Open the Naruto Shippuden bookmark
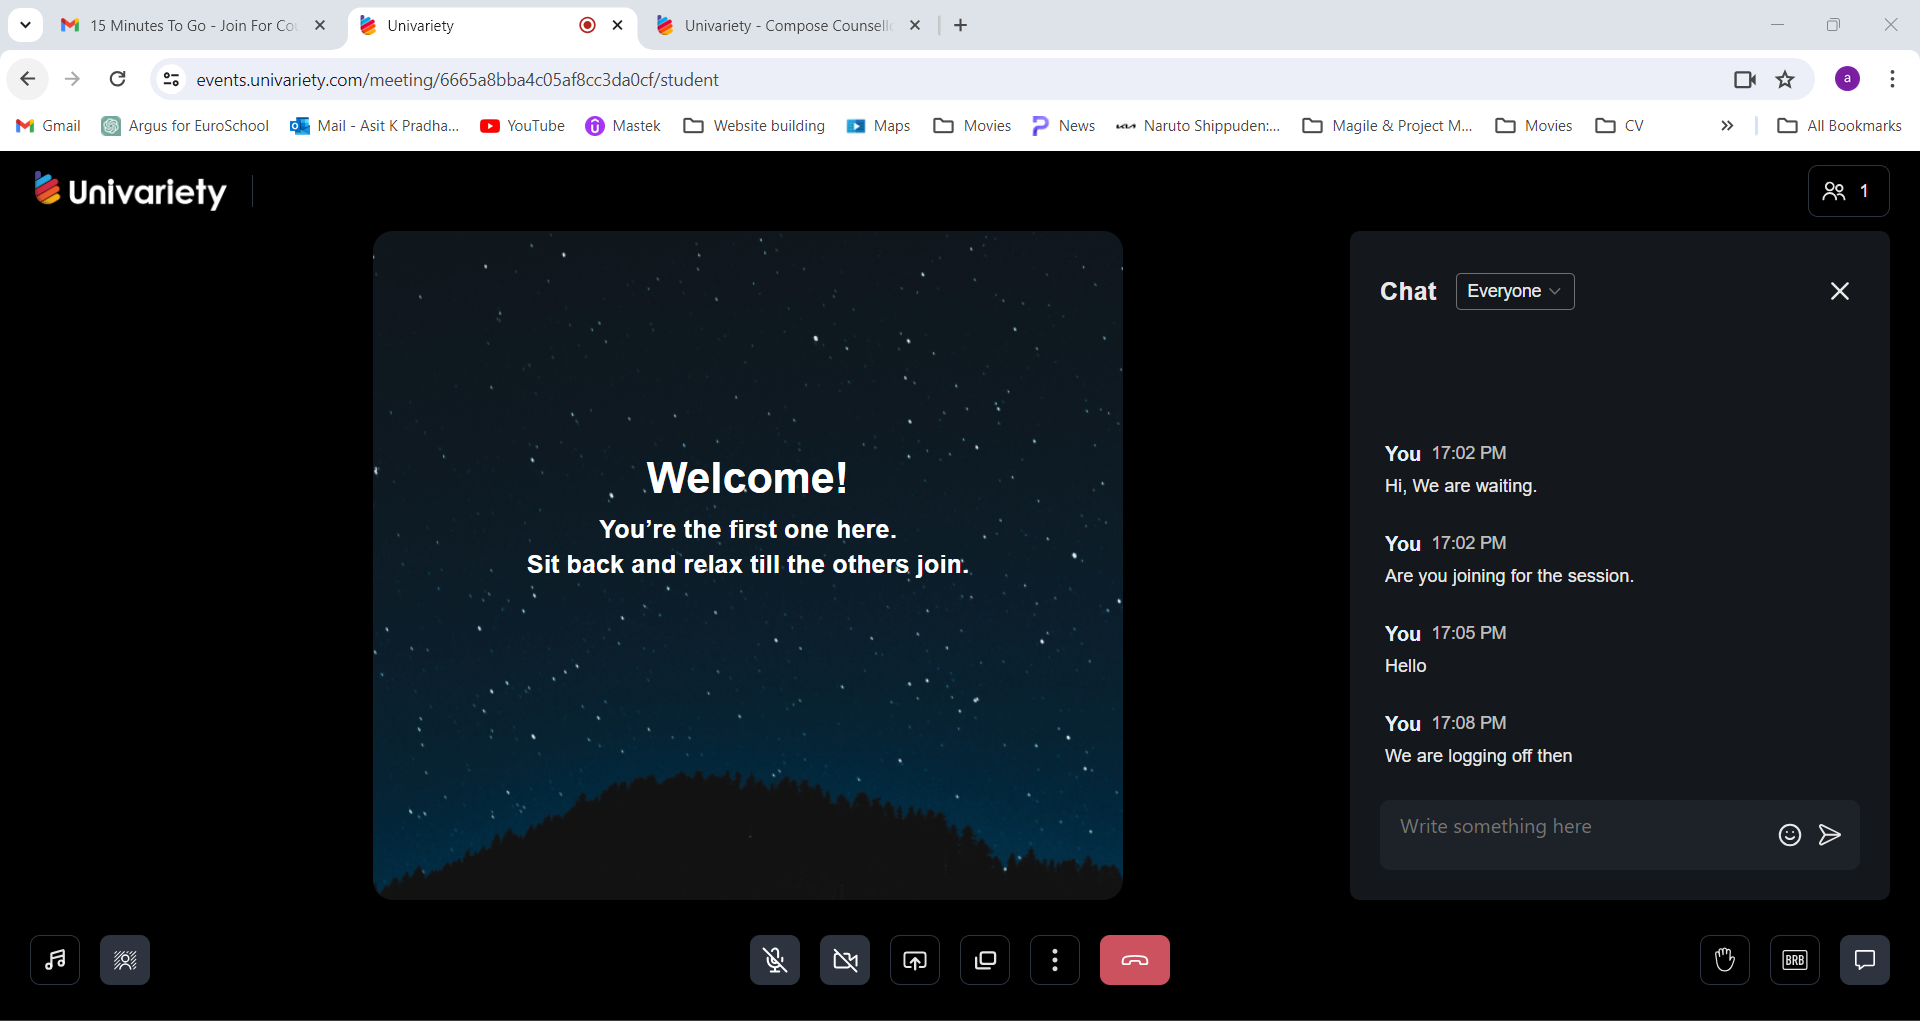 [x=1198, y=125]
